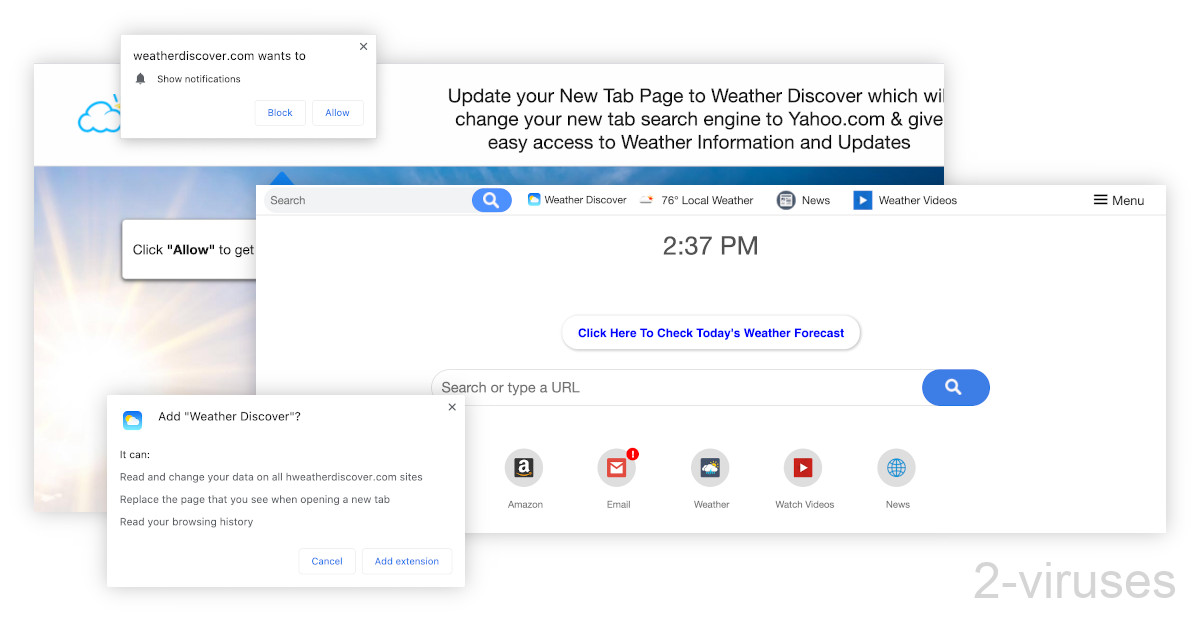The height and width of the screenshot is (621, 1200).
Task: Open the News toolbar item
Action: [804, 200]
